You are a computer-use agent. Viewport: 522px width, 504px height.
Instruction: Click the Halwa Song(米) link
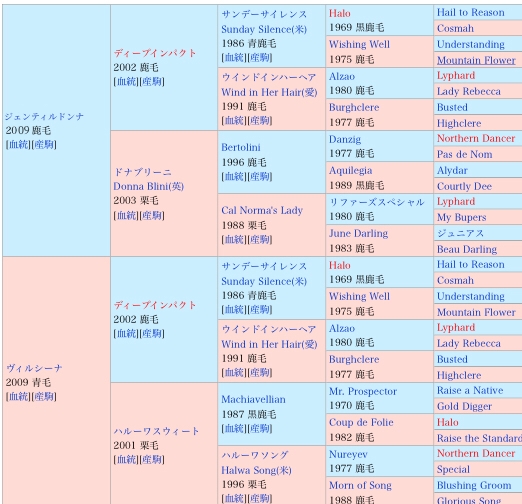click(x=256, y=470)
